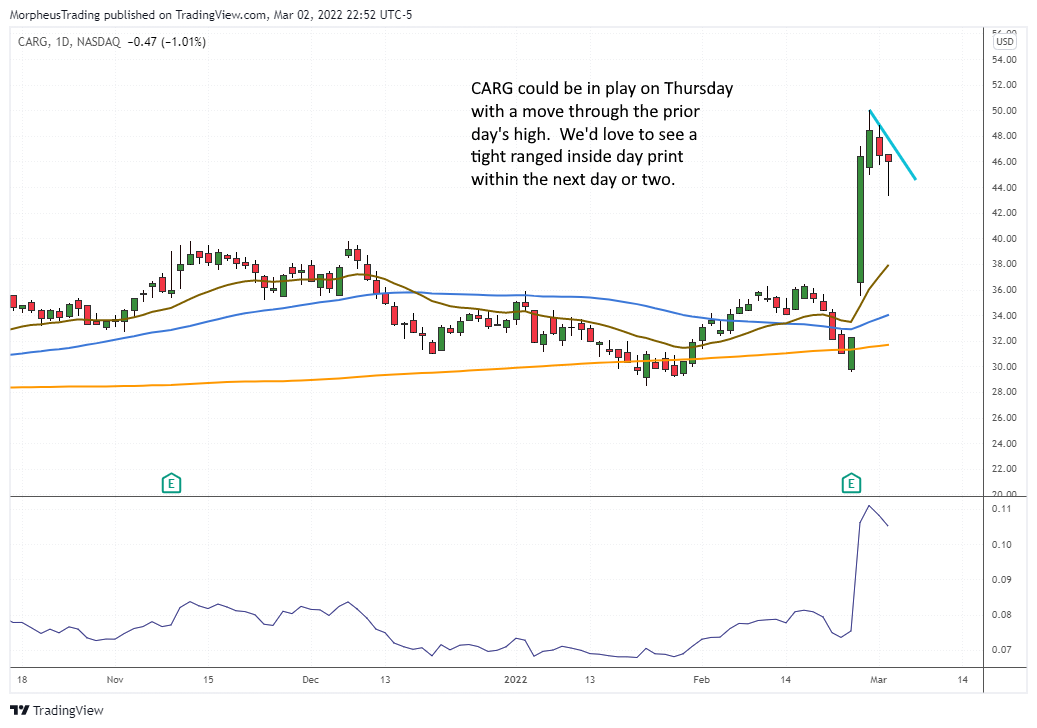
Task: Click the 0.09 indicator axis label
Action: coord(1001,579)
